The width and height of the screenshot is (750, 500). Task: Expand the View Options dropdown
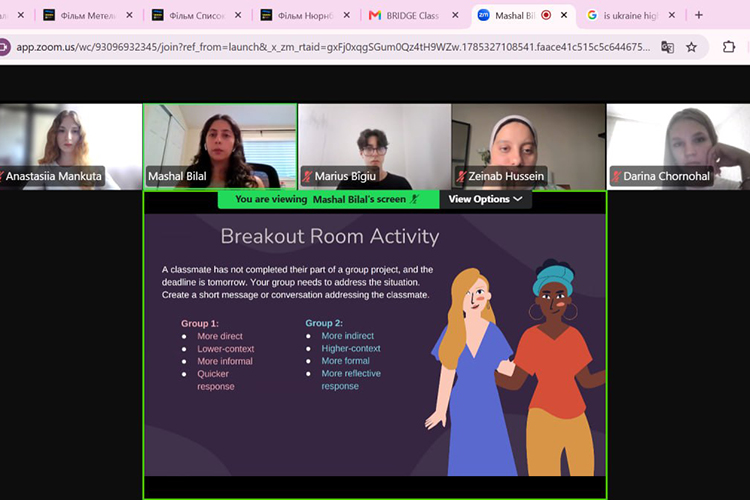(485, 199)
